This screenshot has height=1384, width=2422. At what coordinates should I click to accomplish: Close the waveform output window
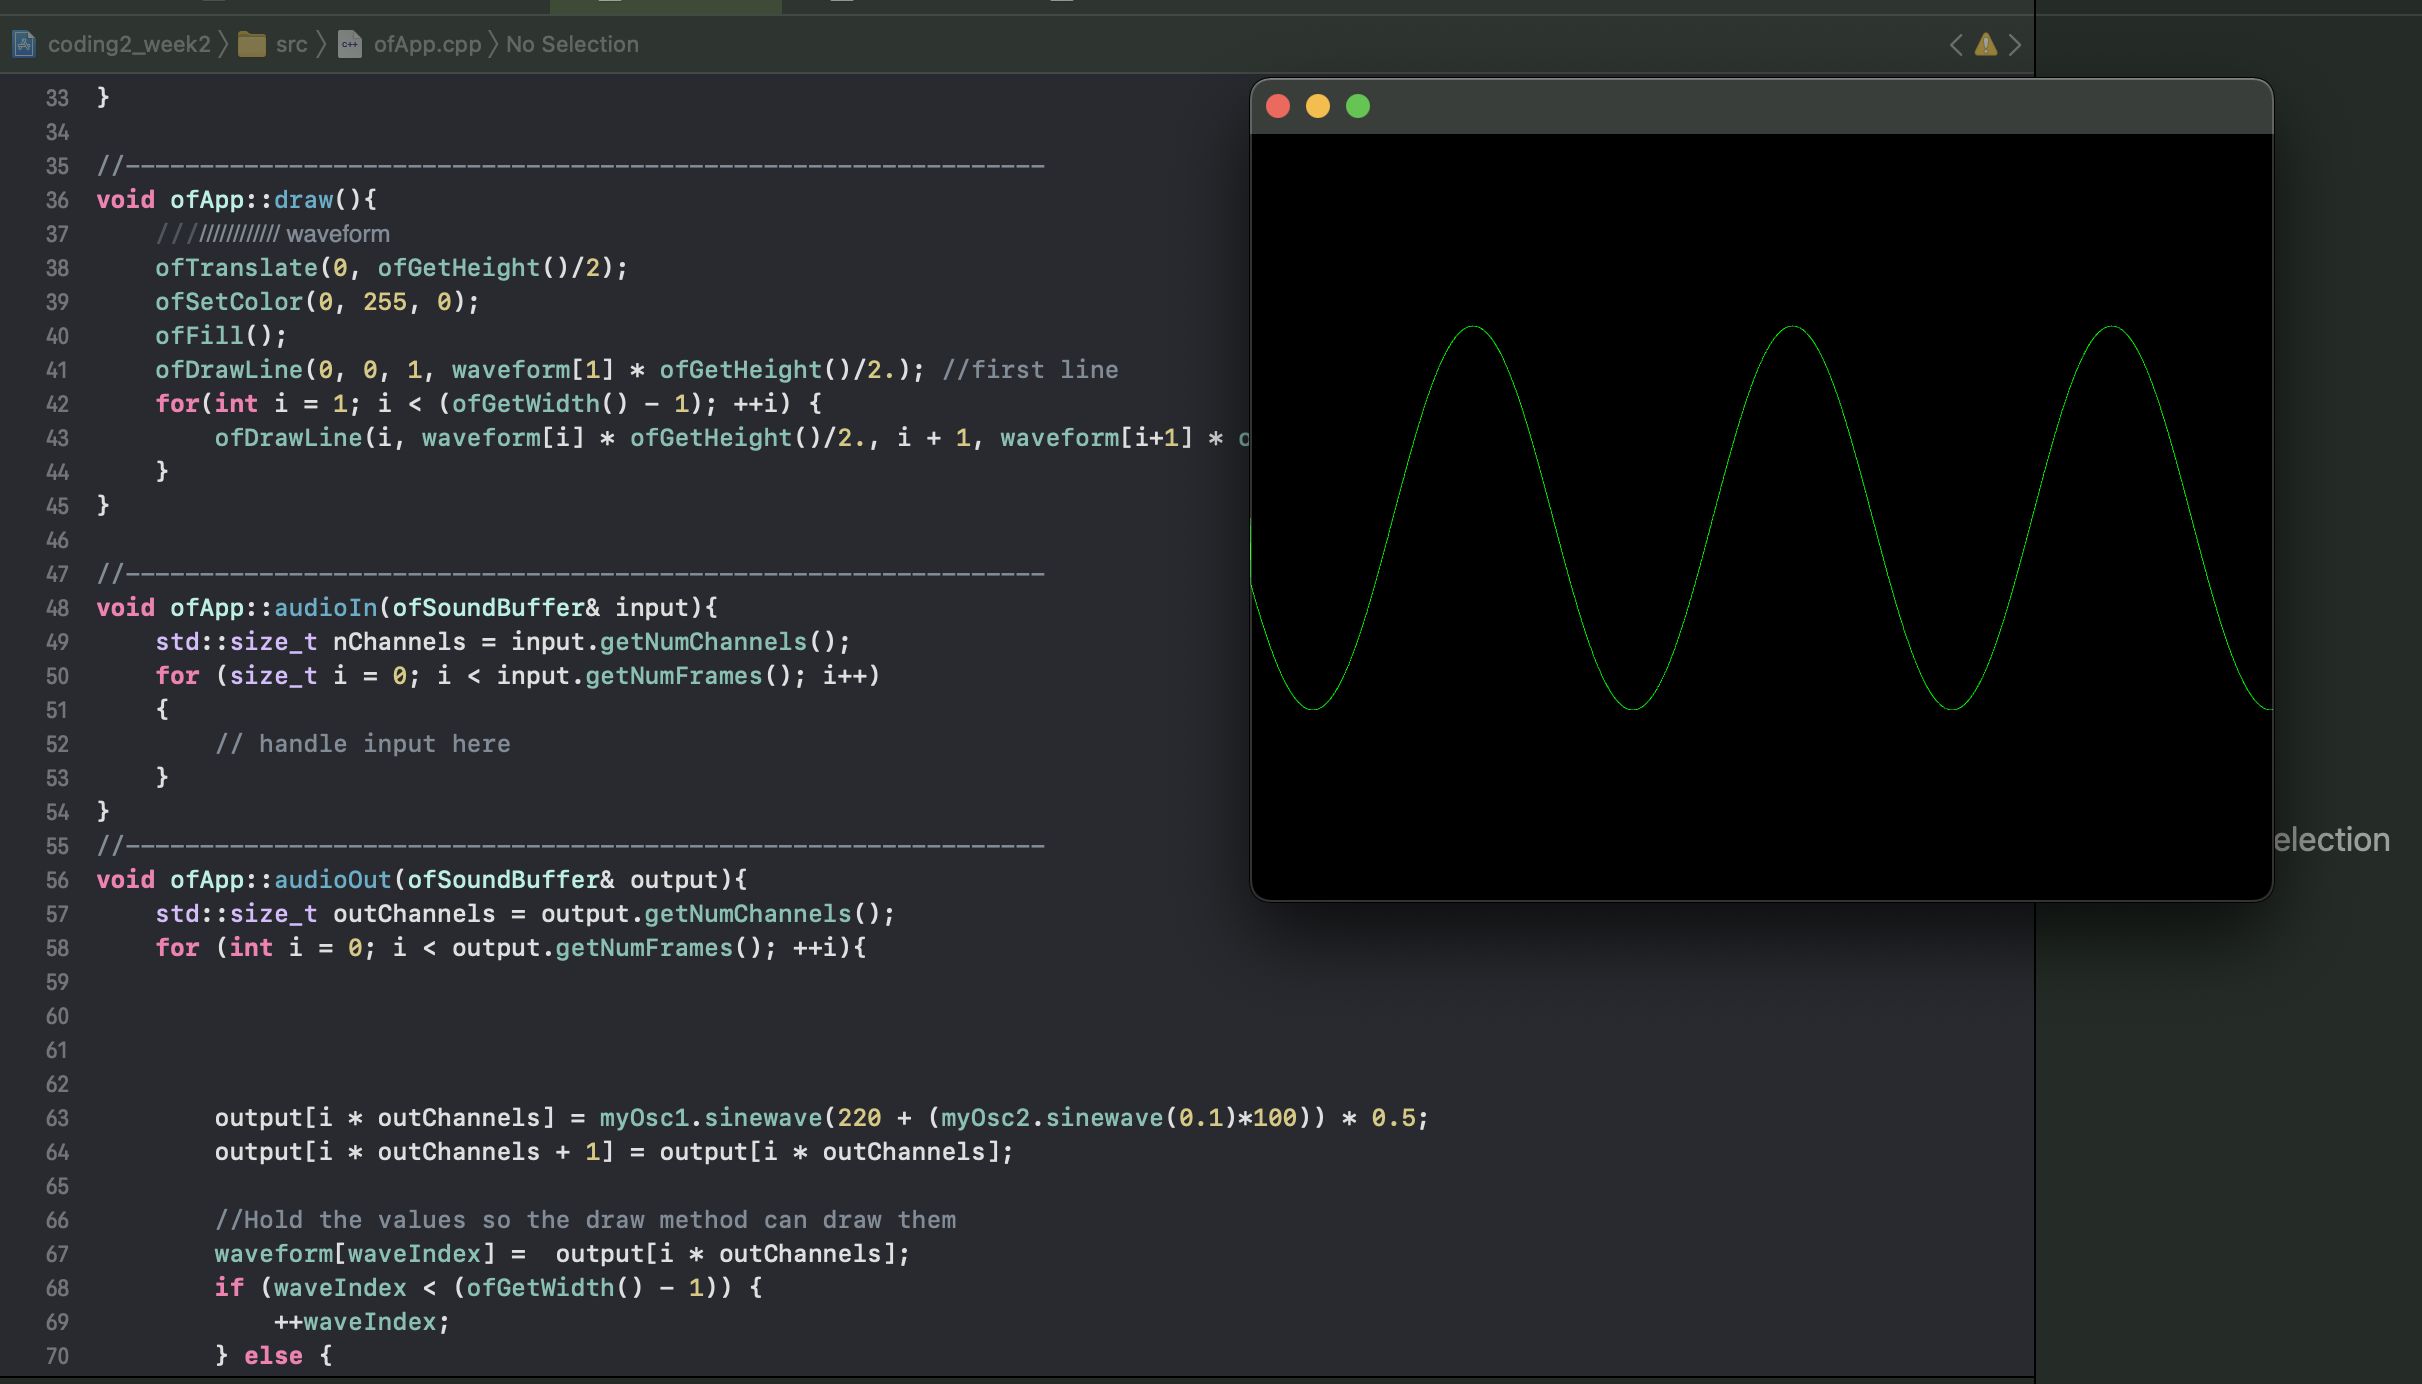(1278, 106)
